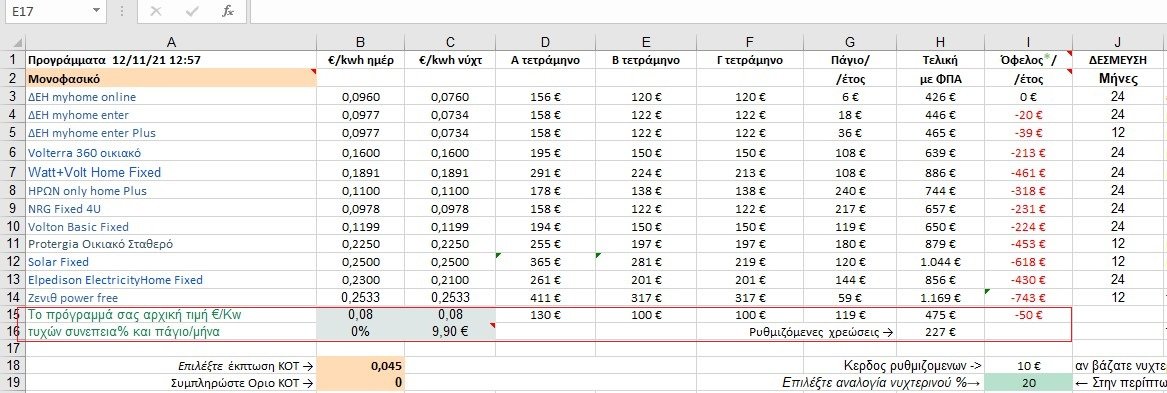
Task: Select the 240 € fixed fee cell
Action: click(849, 191)
